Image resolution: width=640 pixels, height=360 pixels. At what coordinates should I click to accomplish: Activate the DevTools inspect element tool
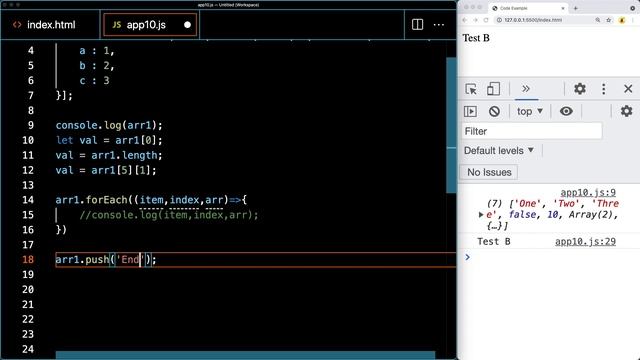coord(471,89)
